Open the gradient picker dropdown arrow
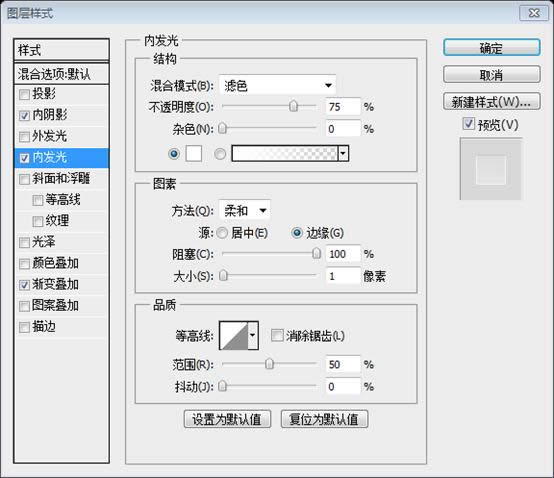 343,154
